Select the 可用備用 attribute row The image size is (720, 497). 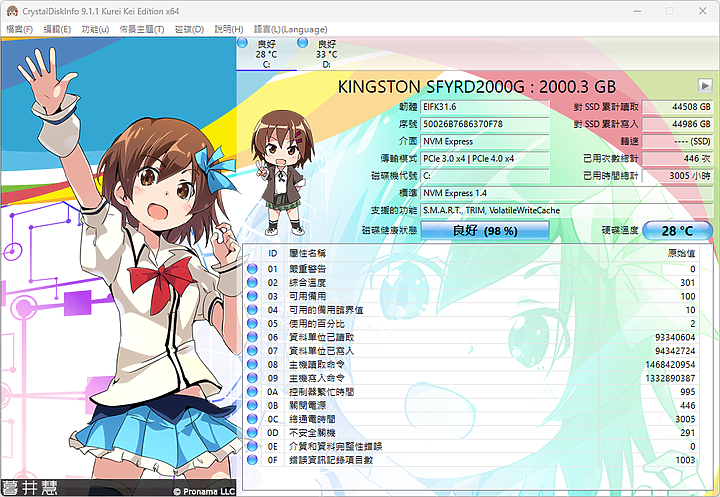pos(472,296)
